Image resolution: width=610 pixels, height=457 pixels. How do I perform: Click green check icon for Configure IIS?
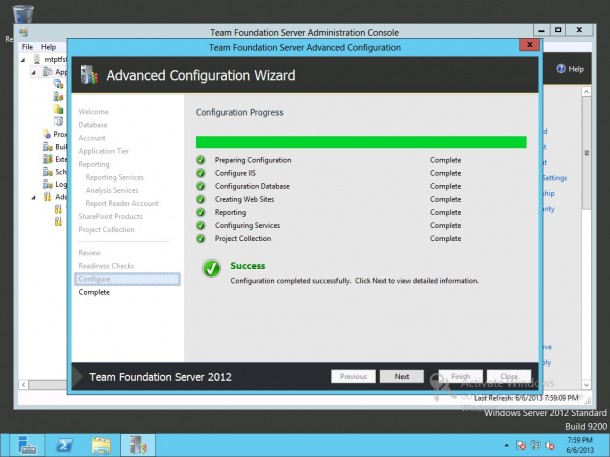point(201,173)
